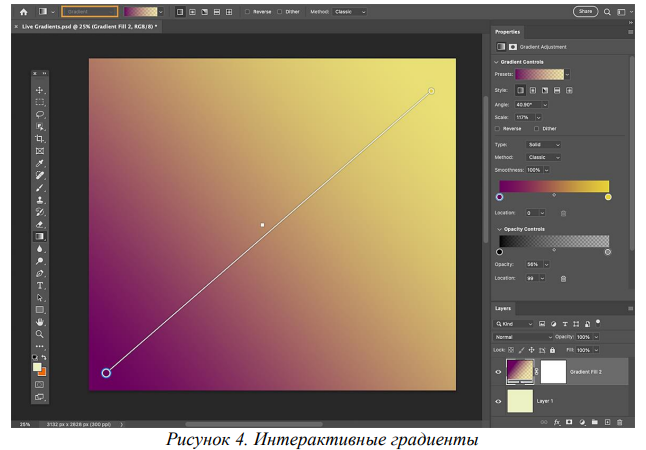Check Dither in Properties panel
This screenshot has height=450, width=646.
coord(536,129)
